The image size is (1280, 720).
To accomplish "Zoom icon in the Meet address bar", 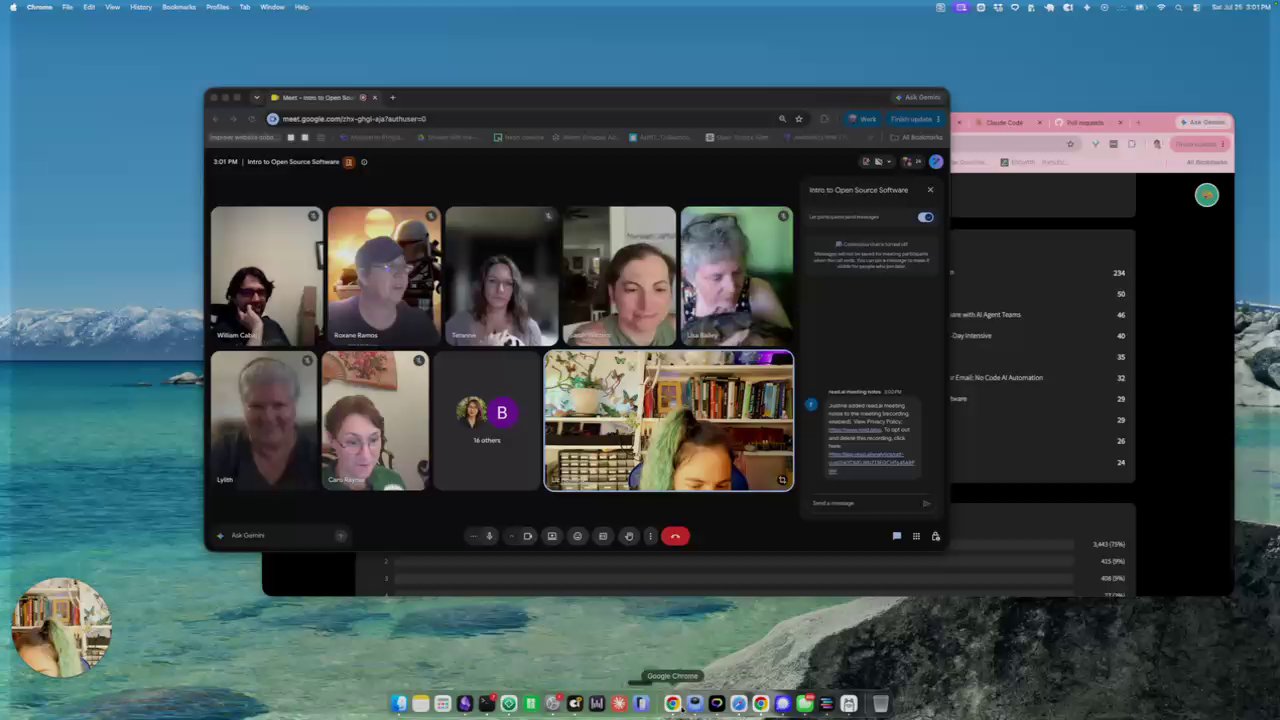I will click(x=782, y=119).
